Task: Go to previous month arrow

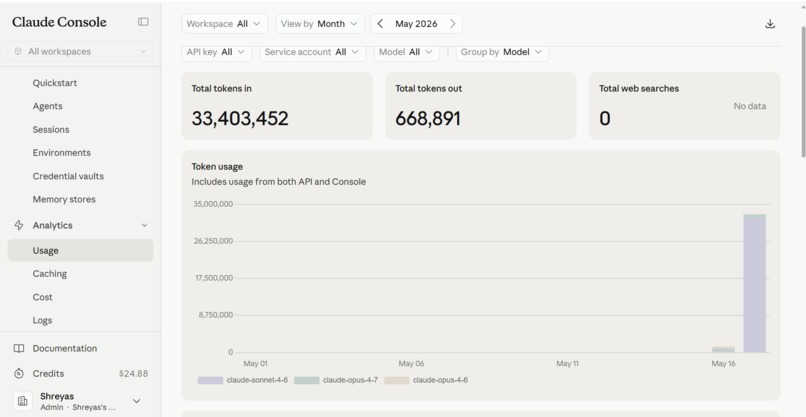Action: point(380,24)
